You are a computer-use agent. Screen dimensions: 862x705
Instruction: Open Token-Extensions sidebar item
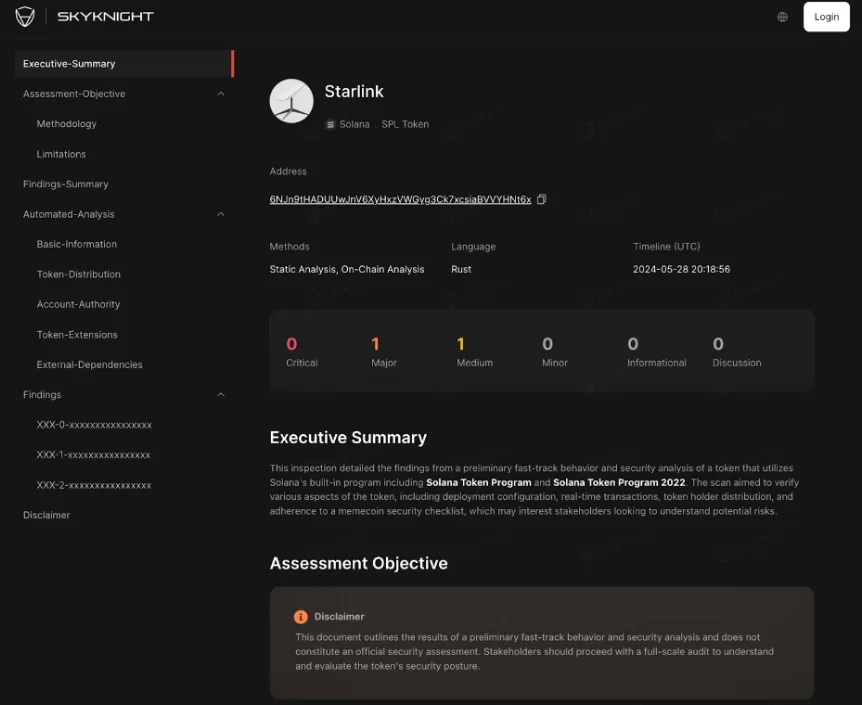pos(77,334)
